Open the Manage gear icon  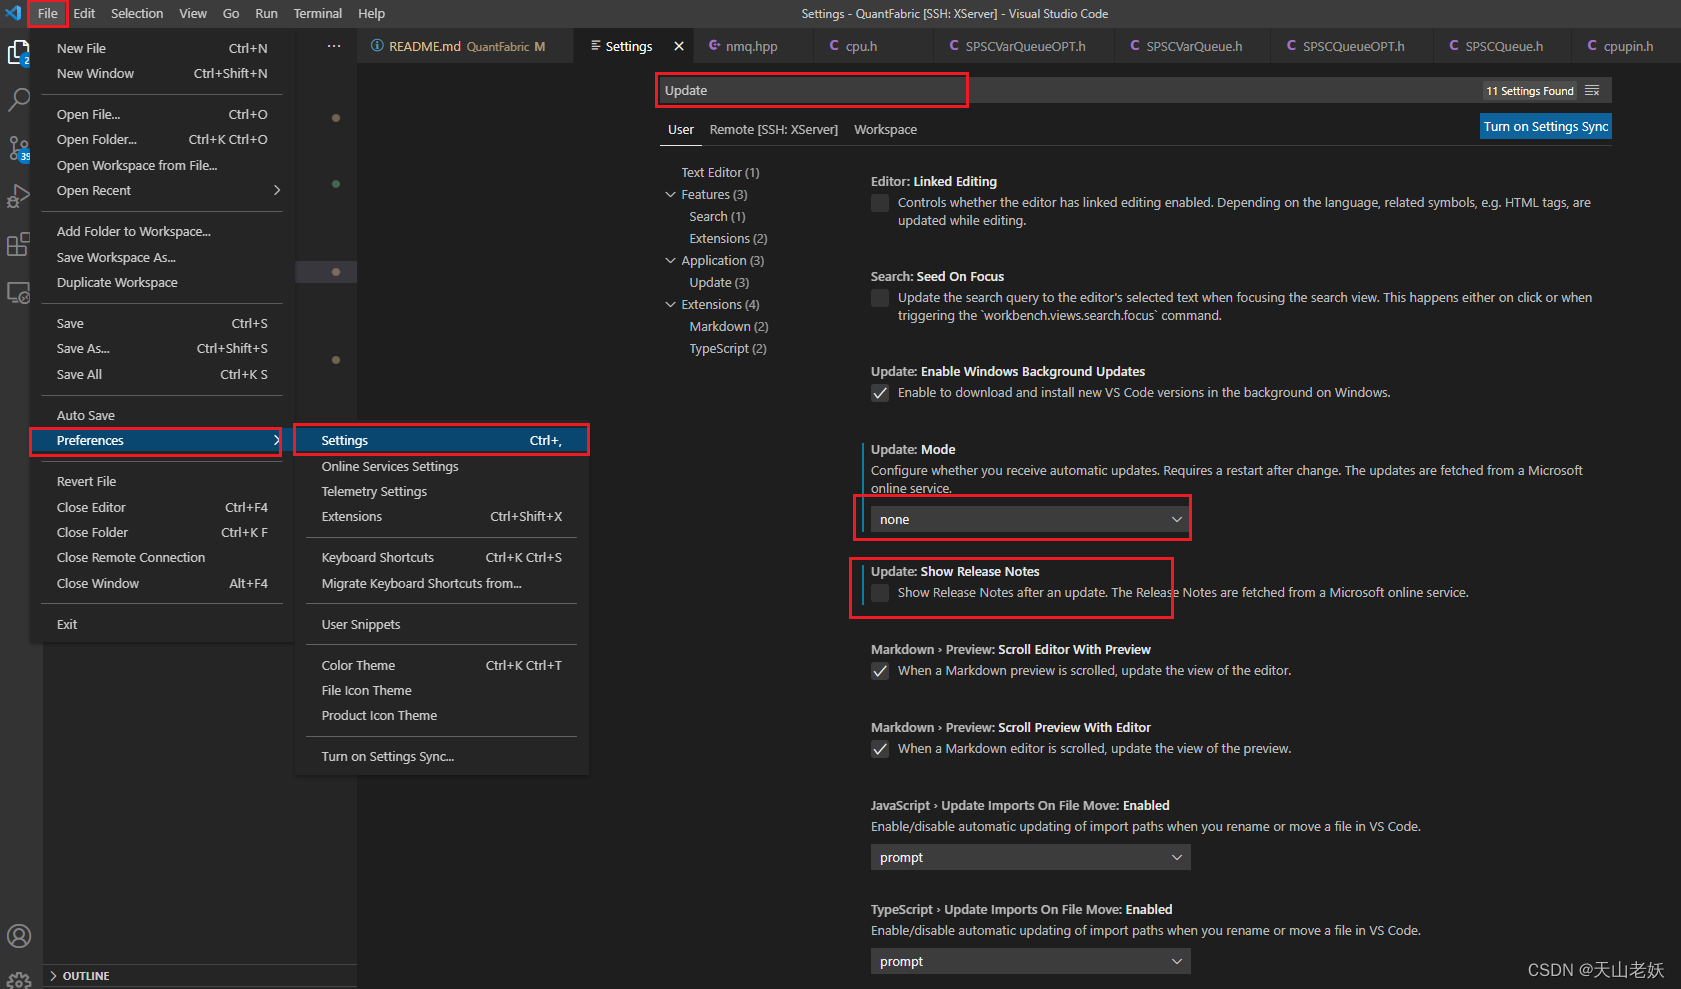pos(19,979)
